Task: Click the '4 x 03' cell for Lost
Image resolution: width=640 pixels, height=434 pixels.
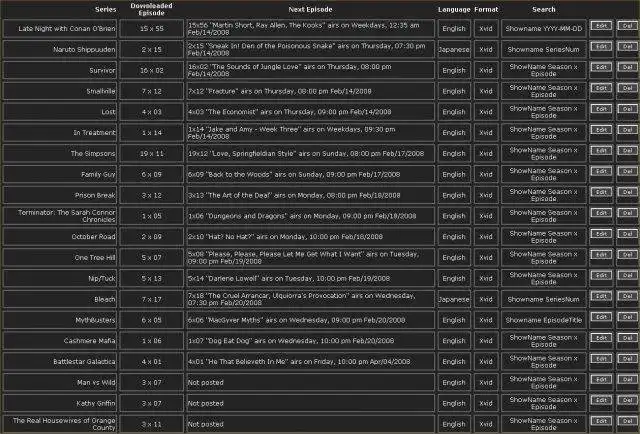Action: [x=151, y=112]
